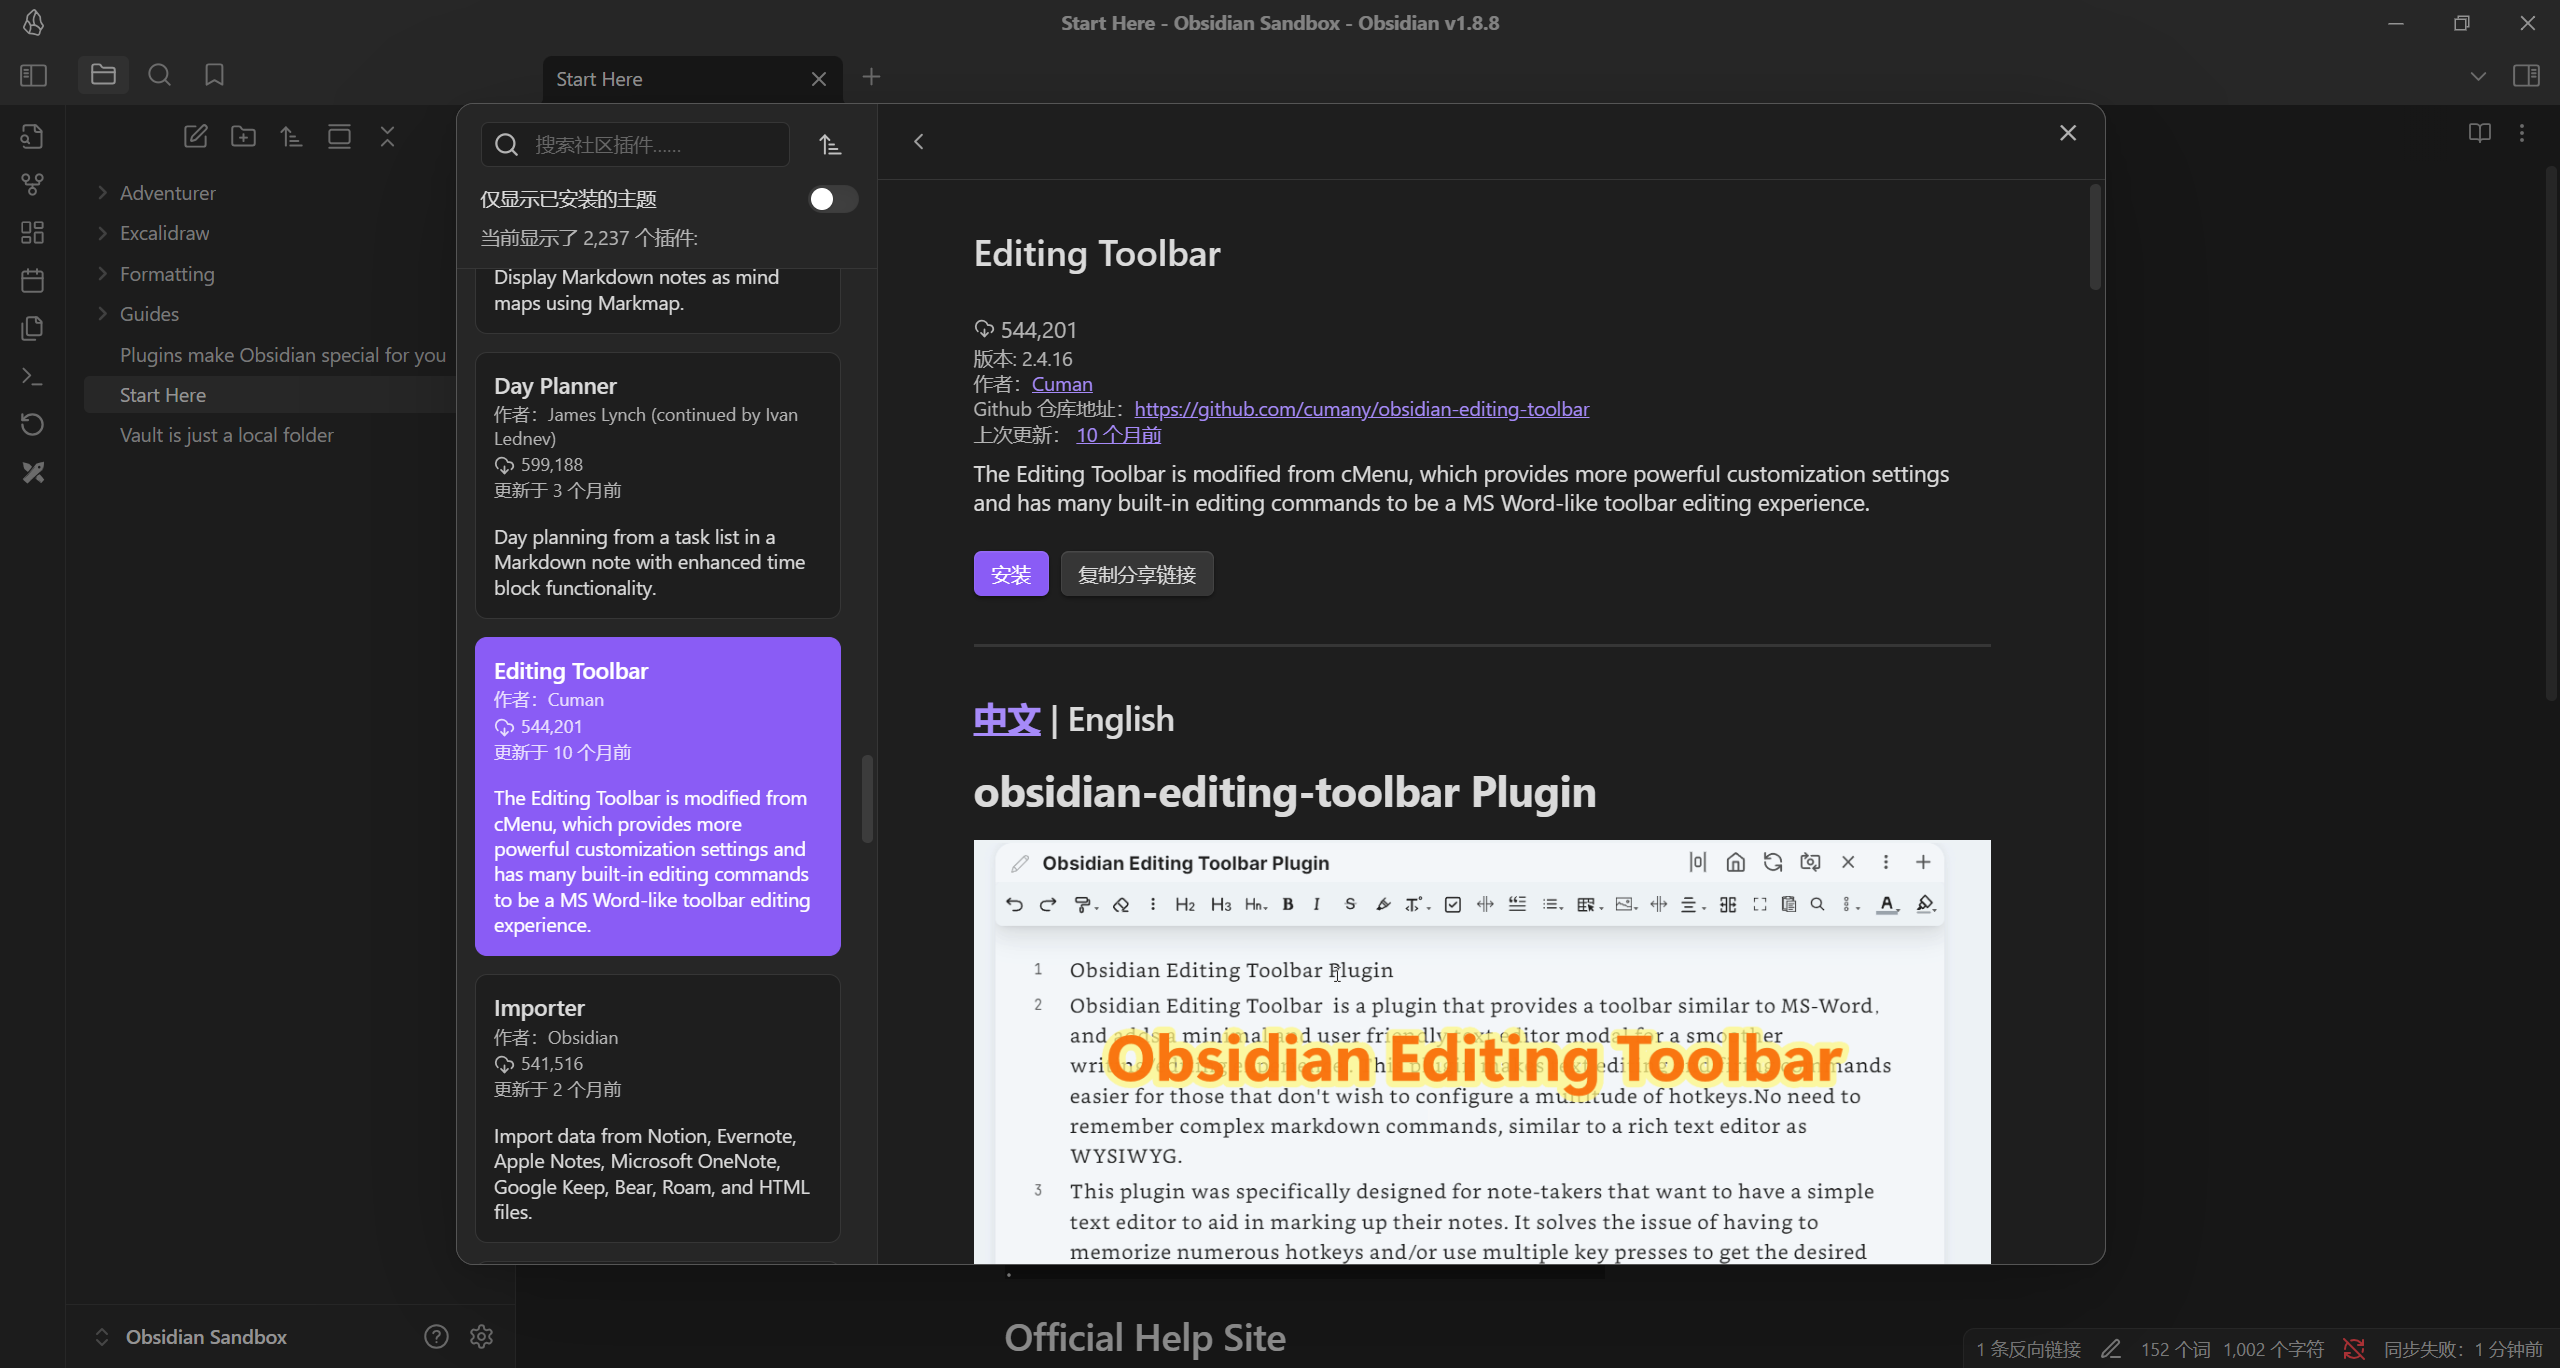Collapse all folders icon in explorer
This screenshot has height=1368, width=2560.
pyautogui.click(x=387, y=137)
